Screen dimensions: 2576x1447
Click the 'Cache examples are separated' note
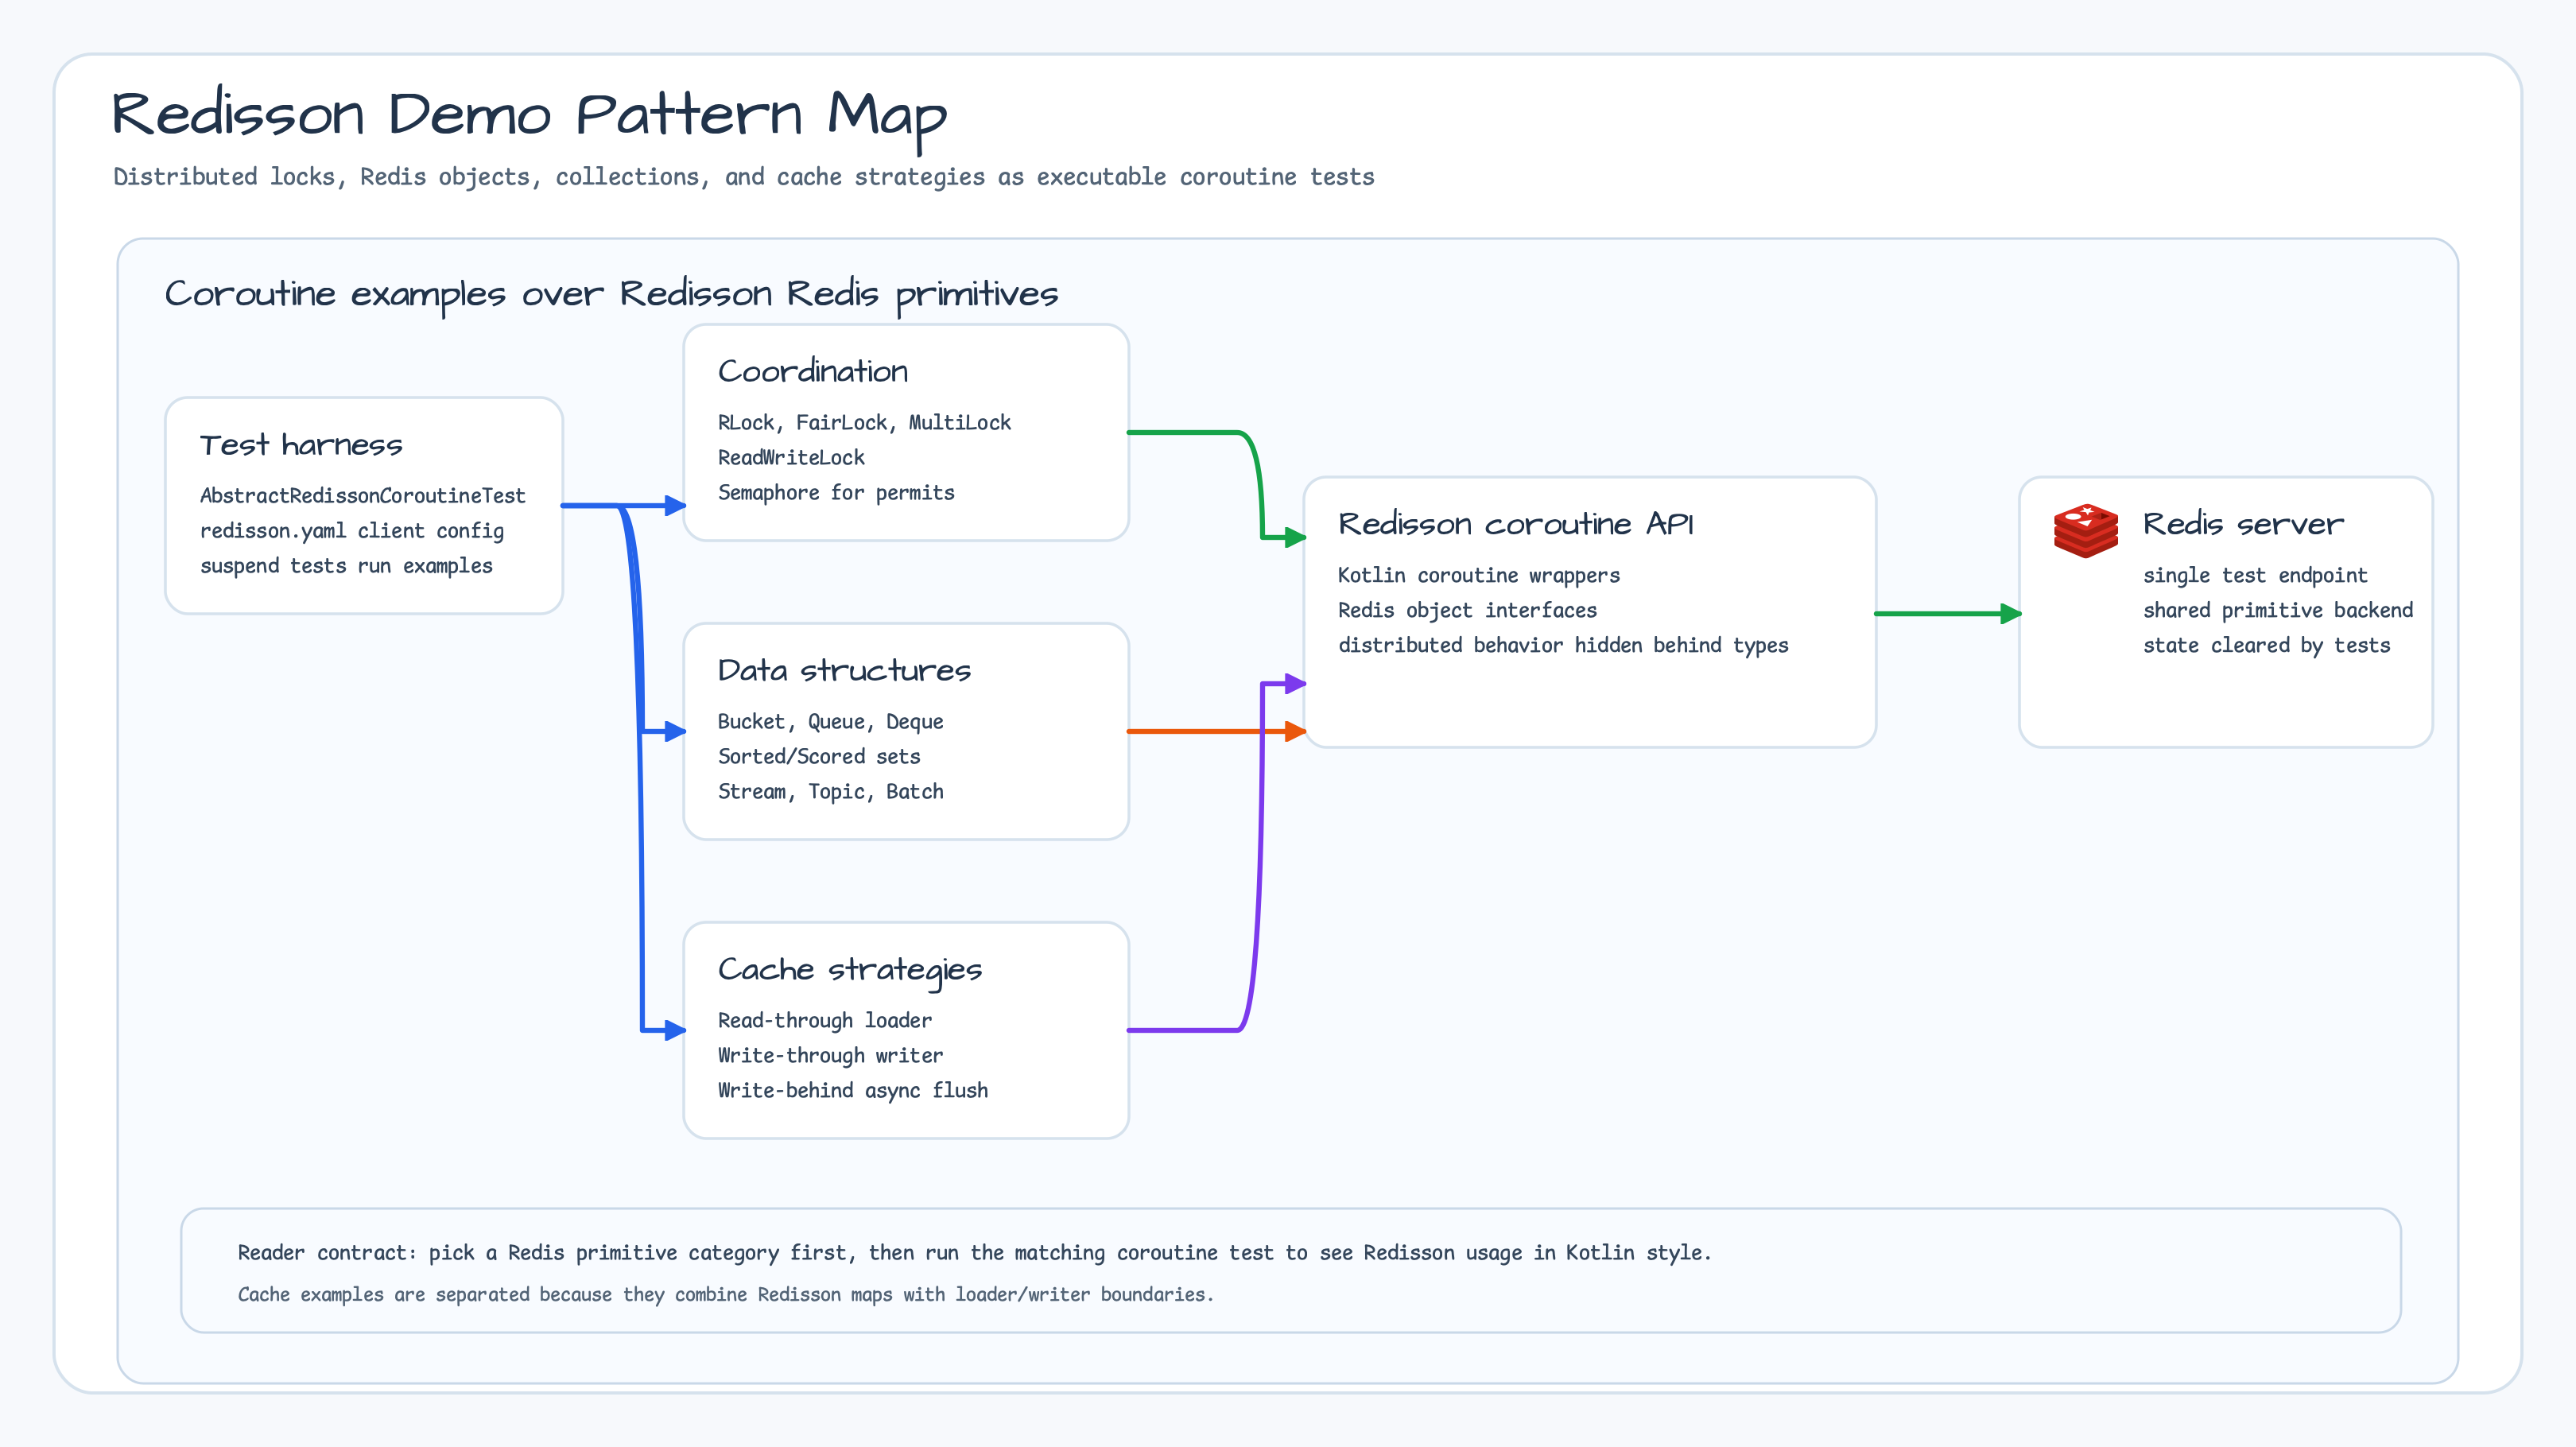725,1295
